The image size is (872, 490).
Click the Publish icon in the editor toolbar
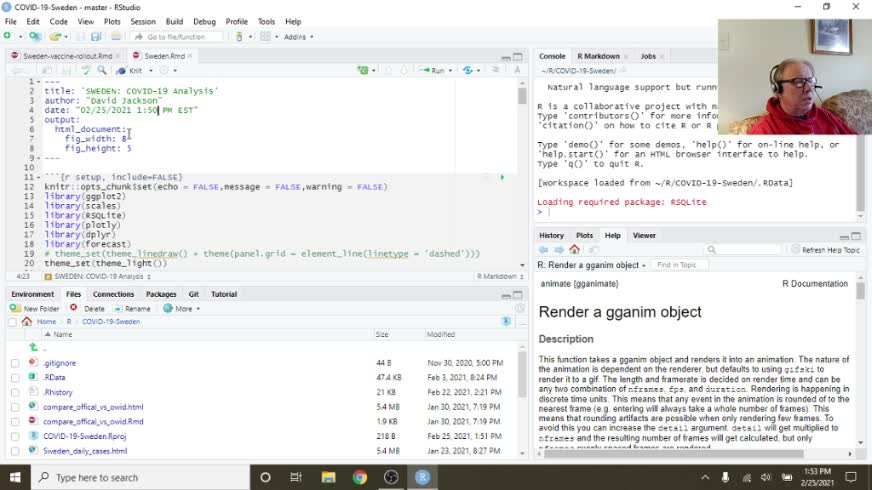click(x=468, y=70)
